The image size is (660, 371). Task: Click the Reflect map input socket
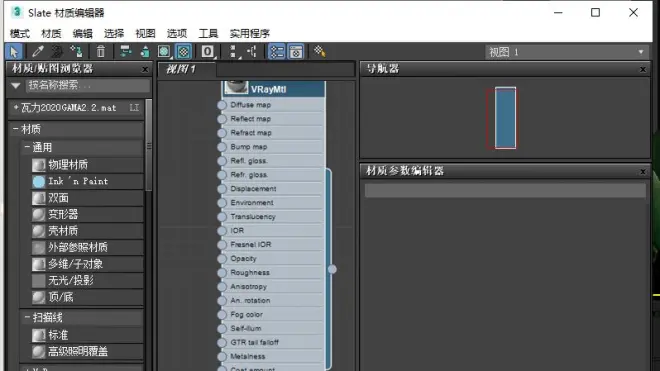(222, 119)
